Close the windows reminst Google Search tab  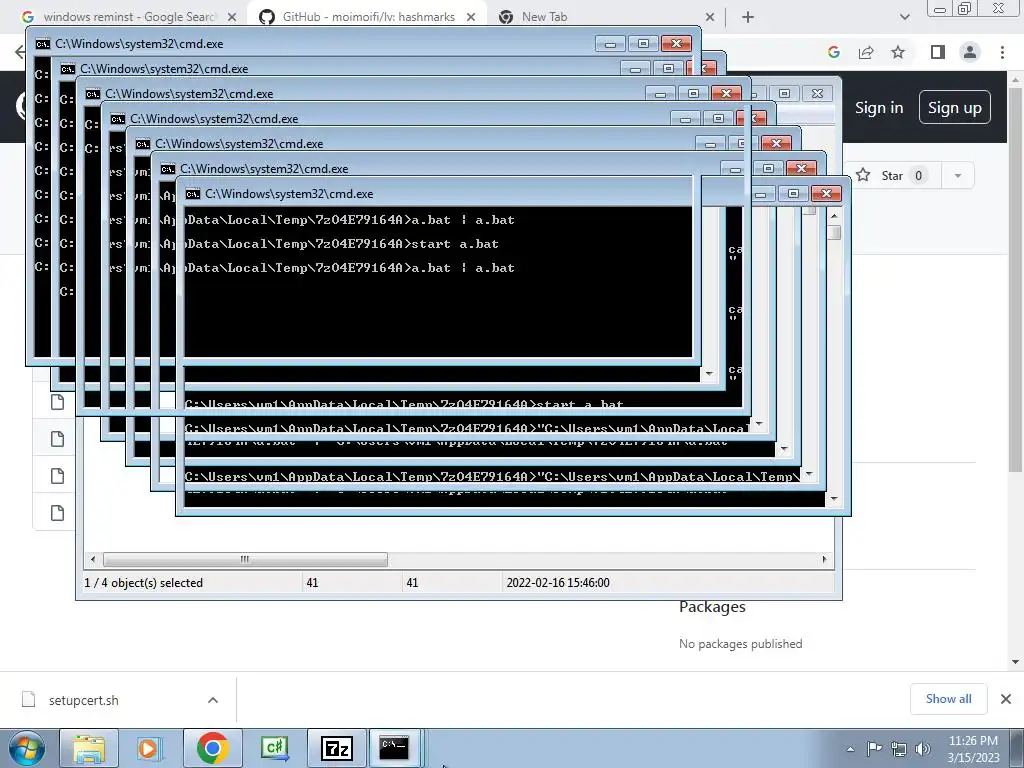click(232, 17)
